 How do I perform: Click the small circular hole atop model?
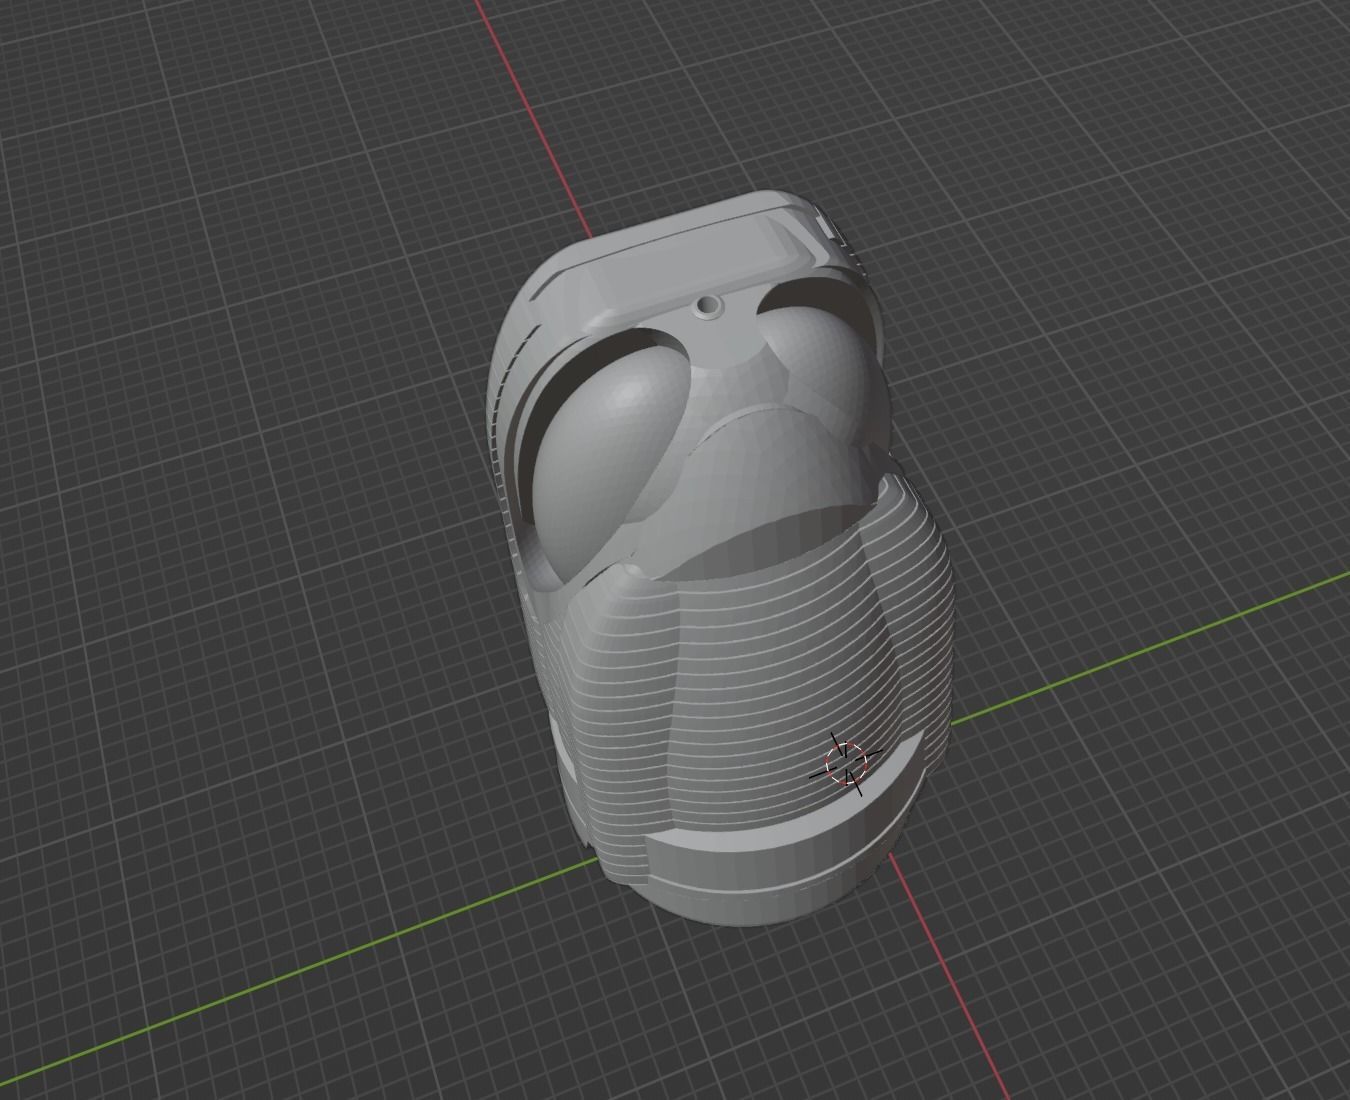click(x=710, y=306)
